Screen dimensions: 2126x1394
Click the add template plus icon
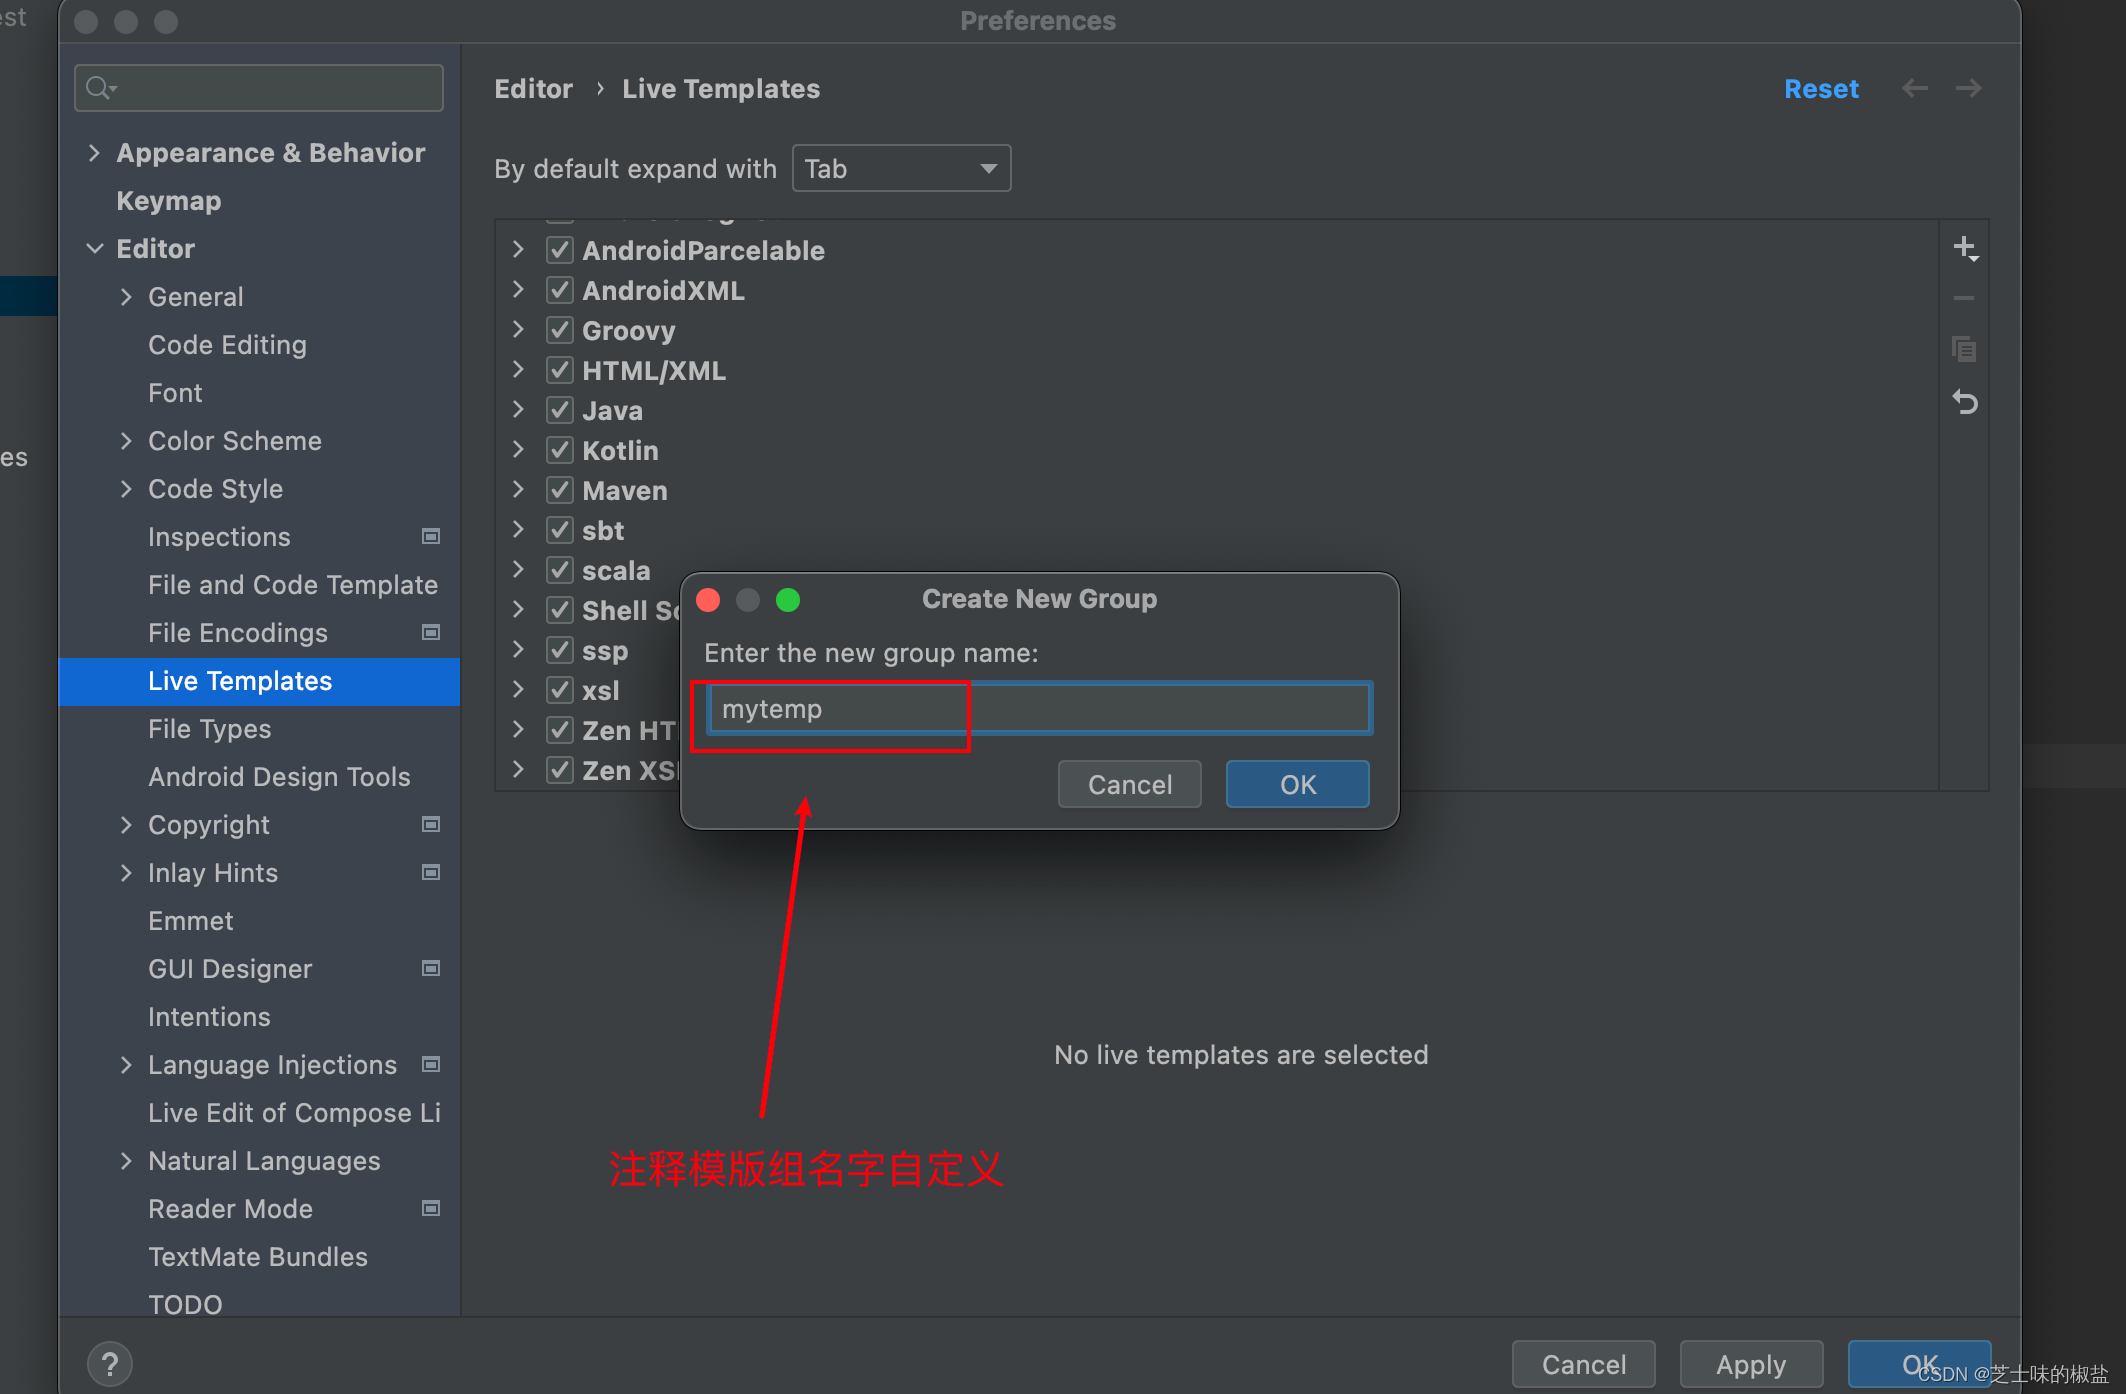point(1964,248)
